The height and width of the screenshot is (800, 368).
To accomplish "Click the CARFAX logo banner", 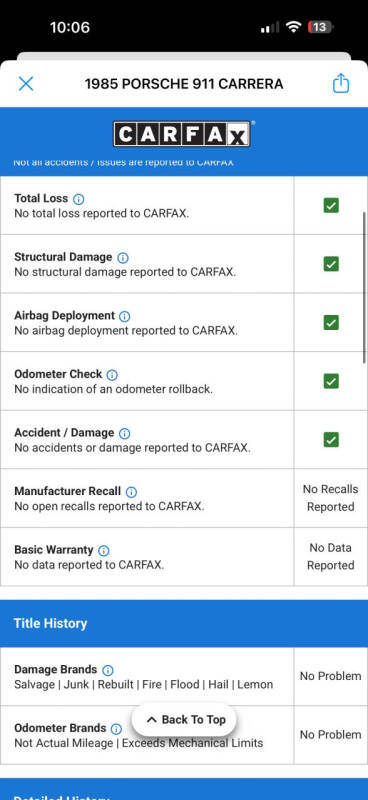I will click(x=182, y=134).
